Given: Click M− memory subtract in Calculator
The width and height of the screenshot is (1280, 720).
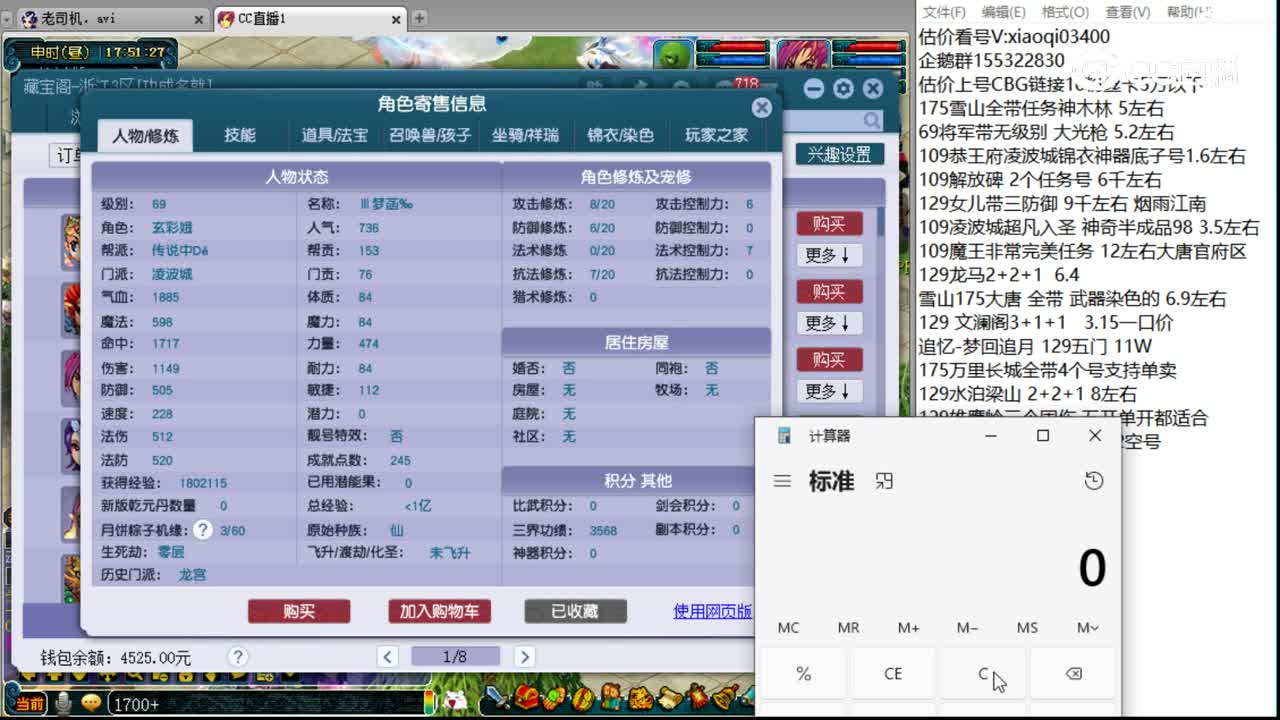Looking at the screenshot, I should pyautogui.click(x=967, y=628).
